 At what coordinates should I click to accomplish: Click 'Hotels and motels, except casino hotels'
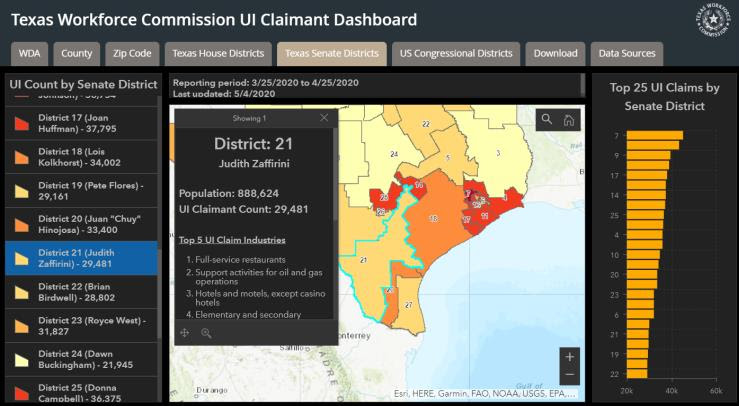click(x=260, y=298)
